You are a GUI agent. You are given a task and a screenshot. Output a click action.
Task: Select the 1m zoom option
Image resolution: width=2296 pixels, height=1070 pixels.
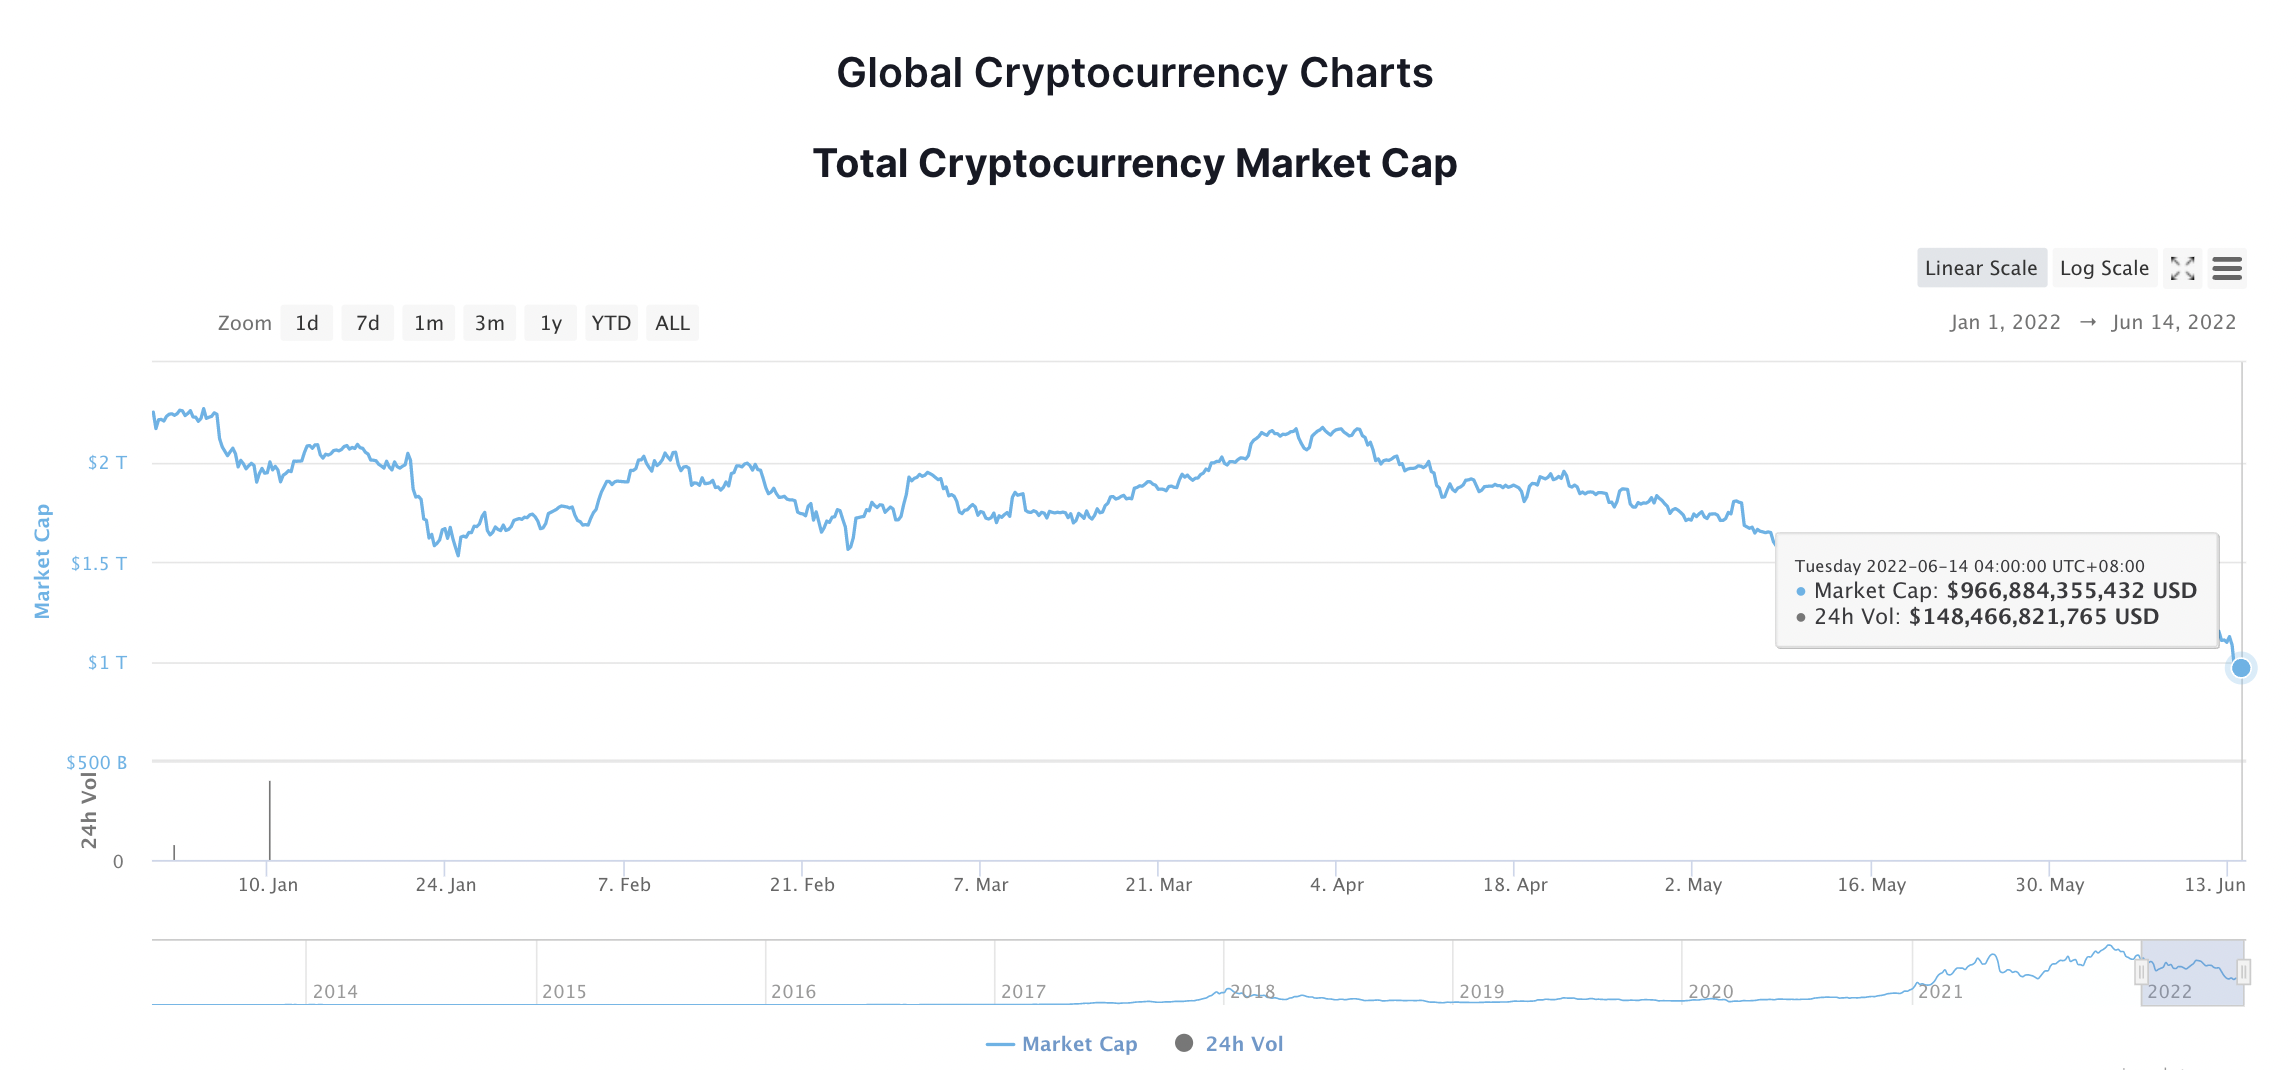click(x=428, y=323)
